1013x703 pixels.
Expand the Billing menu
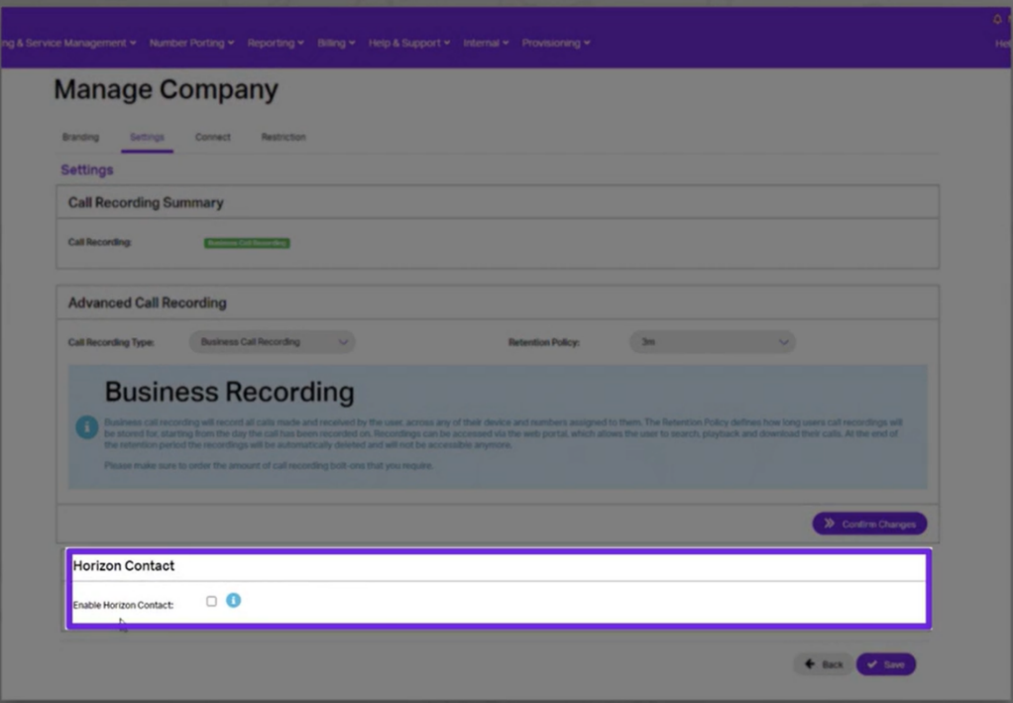pos(336,43)
